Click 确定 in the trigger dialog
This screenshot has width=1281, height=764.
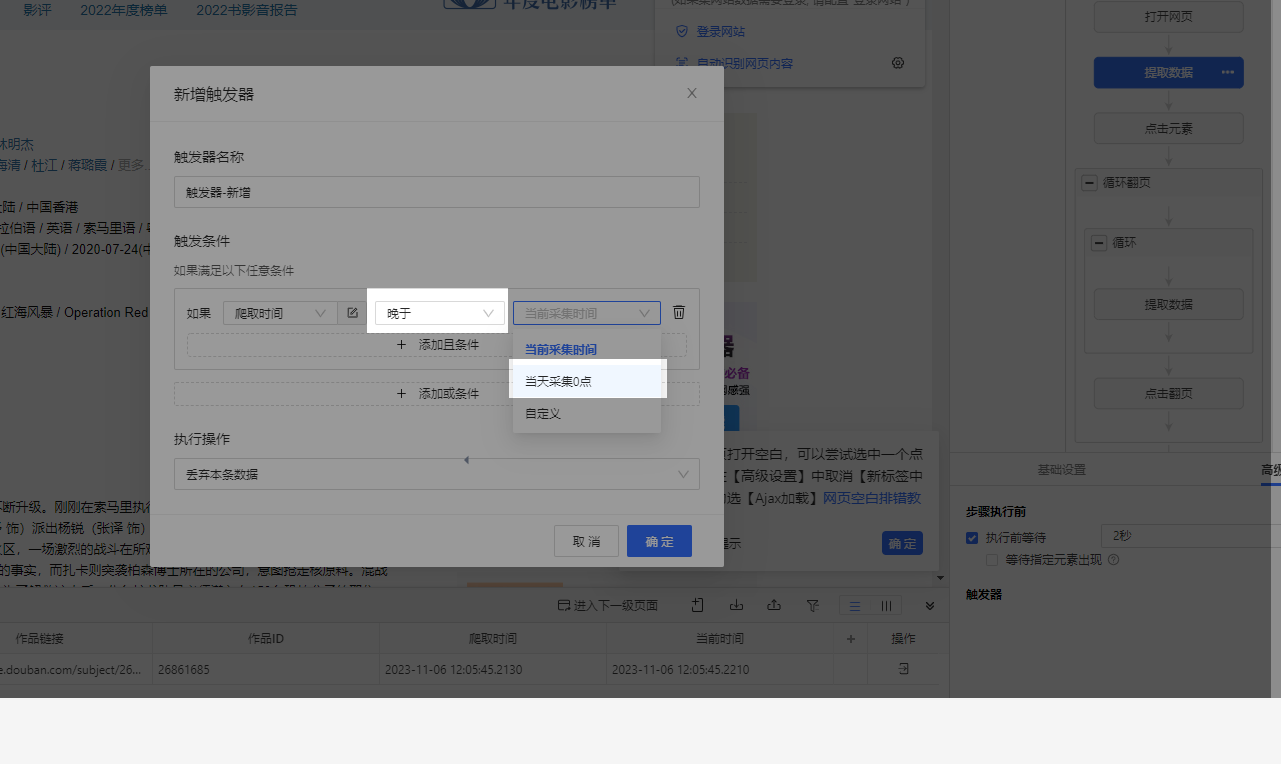[659, 541]
